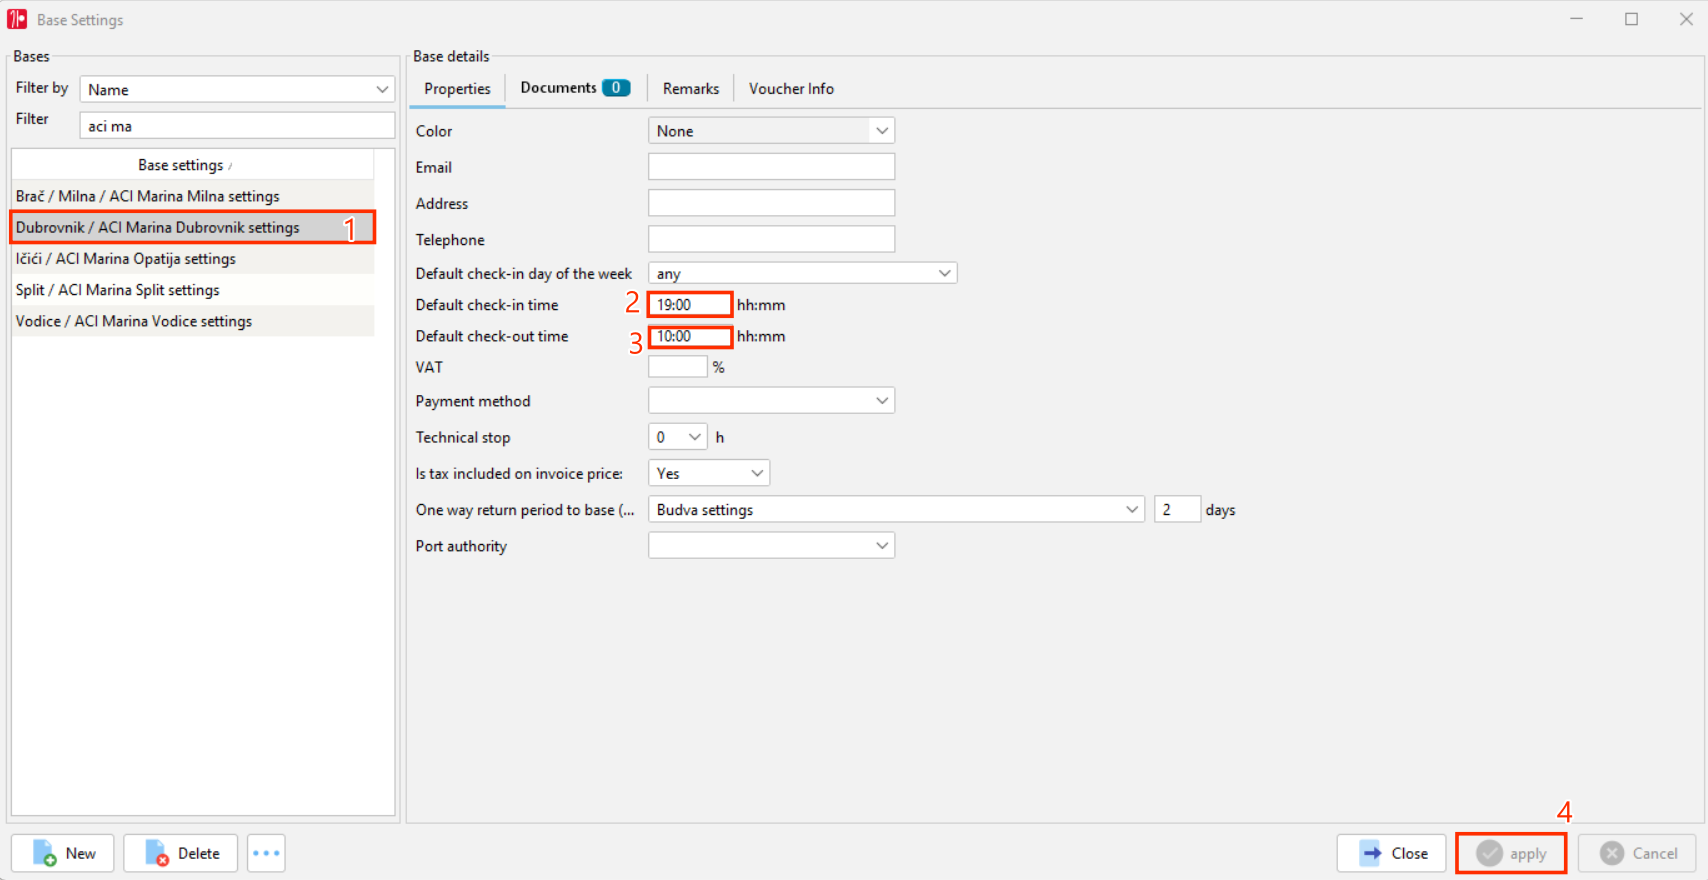1708x880 pixels.
Task: Maximize the Base Settings window
Action: pos(1631,19)
